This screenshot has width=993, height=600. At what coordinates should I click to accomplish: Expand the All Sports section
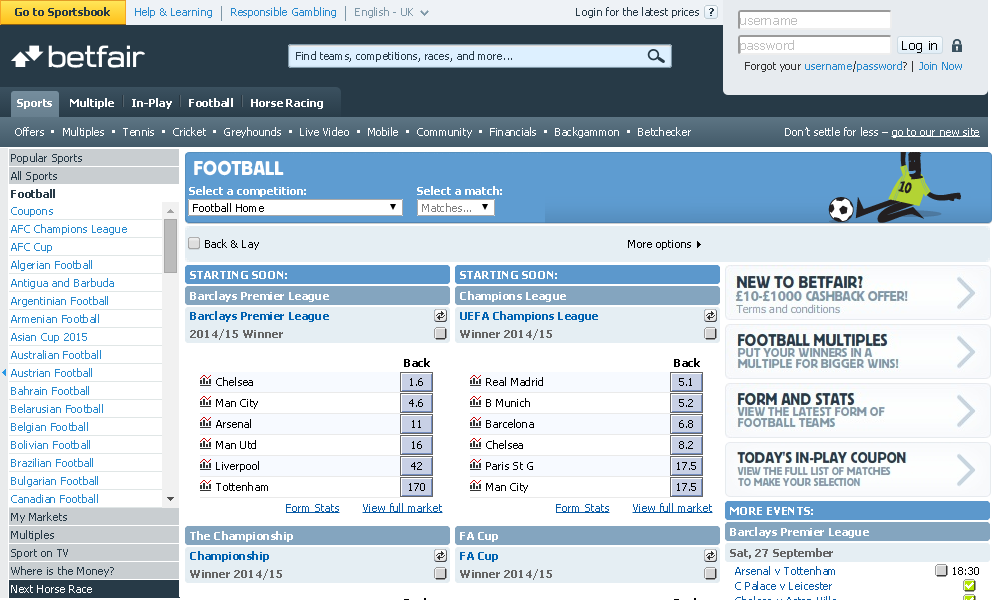click(x=94, y=176)
